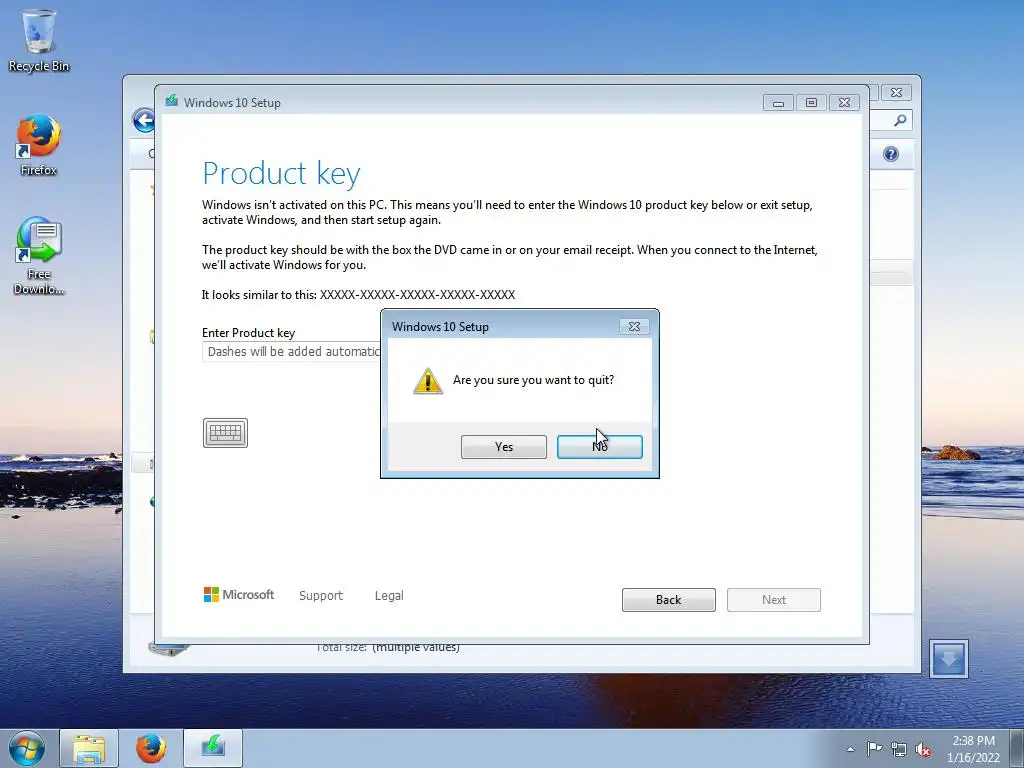Click Yes to quit setup
The image size is (1024, 768).
click(504, 447)
